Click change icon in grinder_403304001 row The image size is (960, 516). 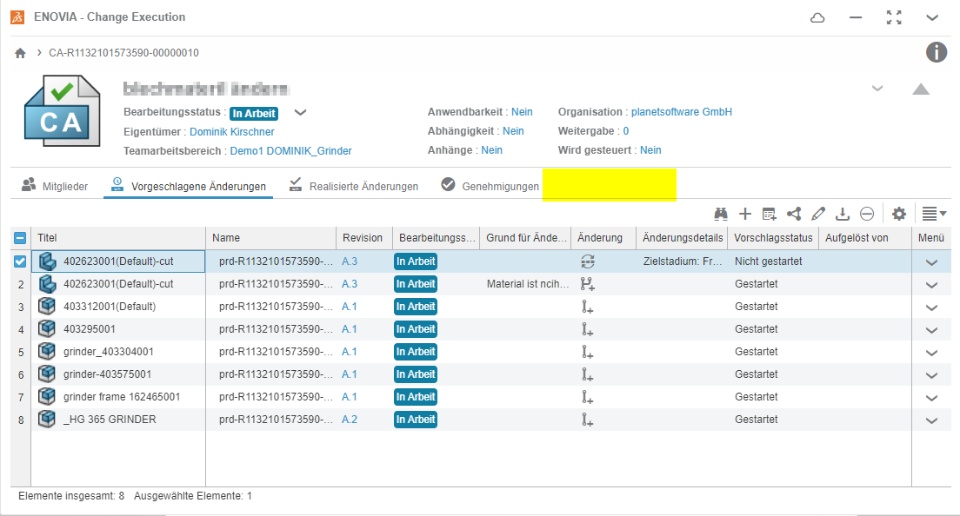pos(587,352)
